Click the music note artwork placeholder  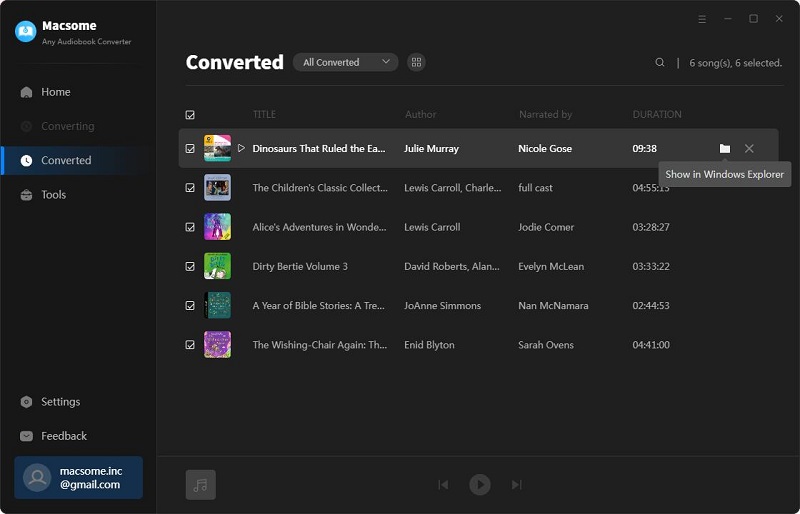coord(201,484)
